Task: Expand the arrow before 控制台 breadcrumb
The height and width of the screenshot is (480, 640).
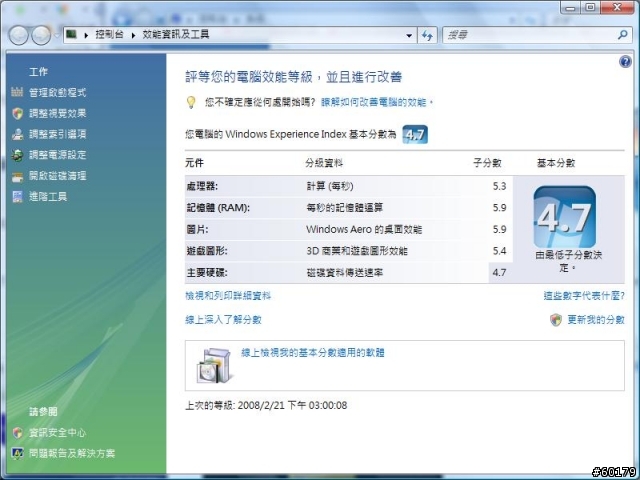Action: coord(86,35)
